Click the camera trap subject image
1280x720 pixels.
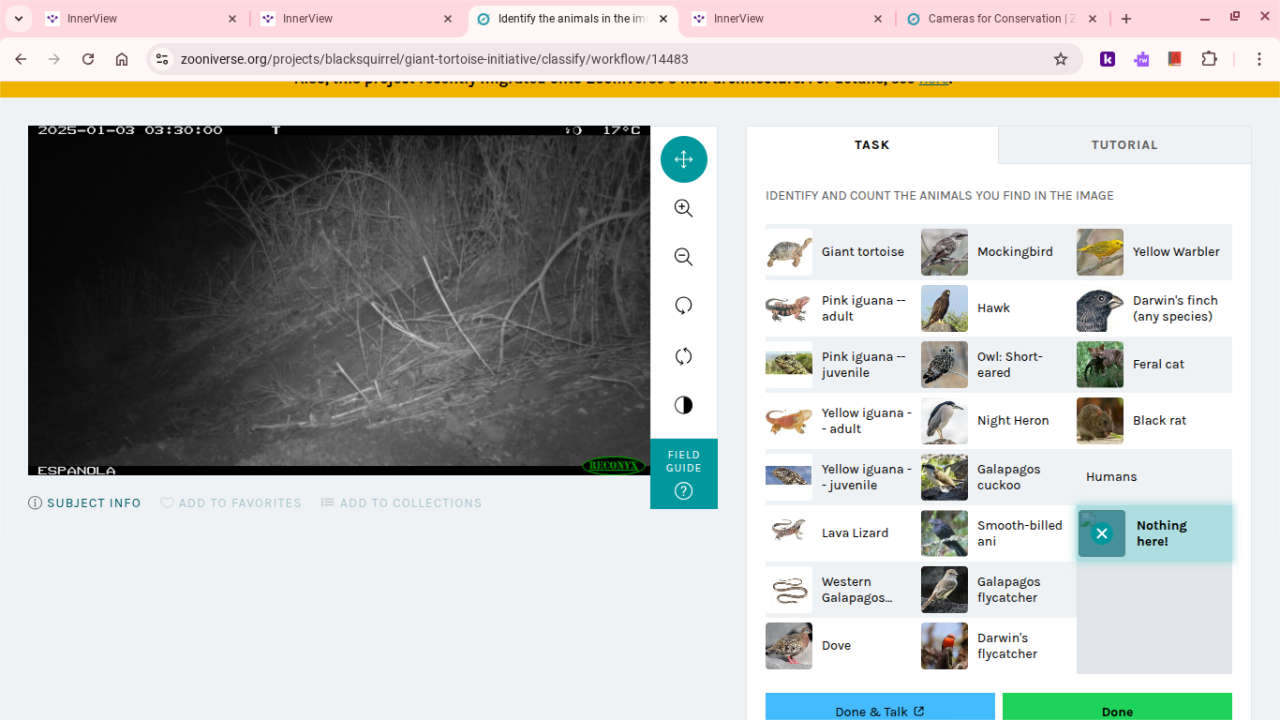(x=339, y=300)
